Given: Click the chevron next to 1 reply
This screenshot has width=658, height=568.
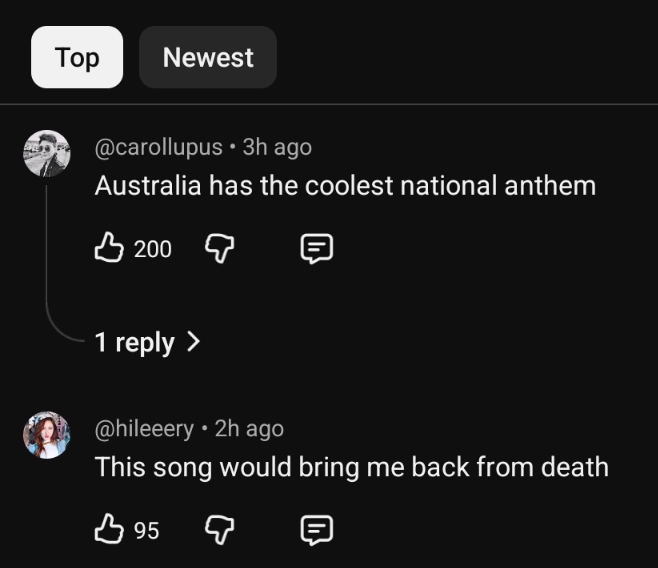Looking at the screenshot, I should pos(194,342).
